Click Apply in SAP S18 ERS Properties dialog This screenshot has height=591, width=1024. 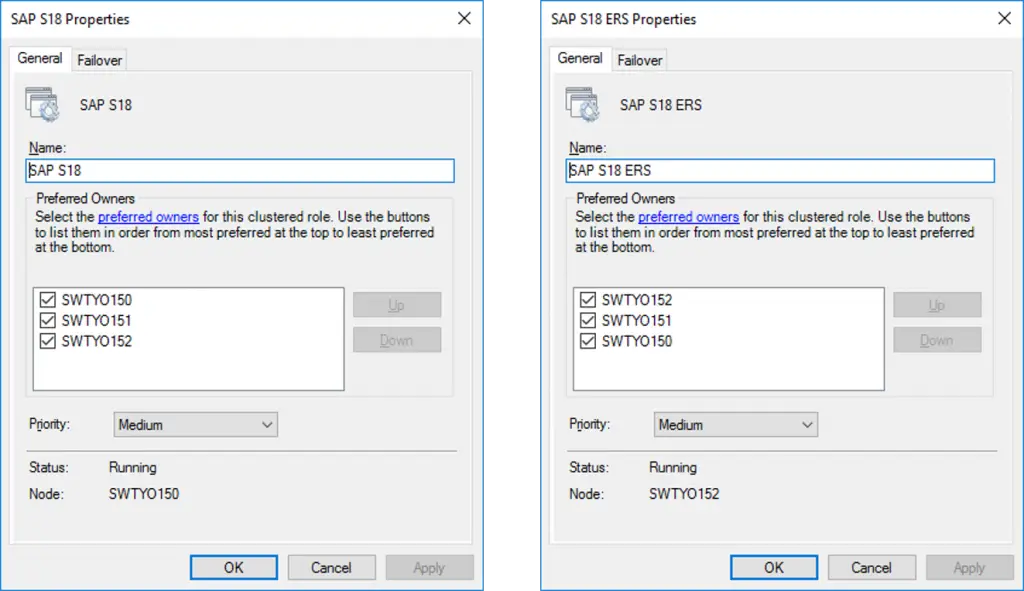969,567
